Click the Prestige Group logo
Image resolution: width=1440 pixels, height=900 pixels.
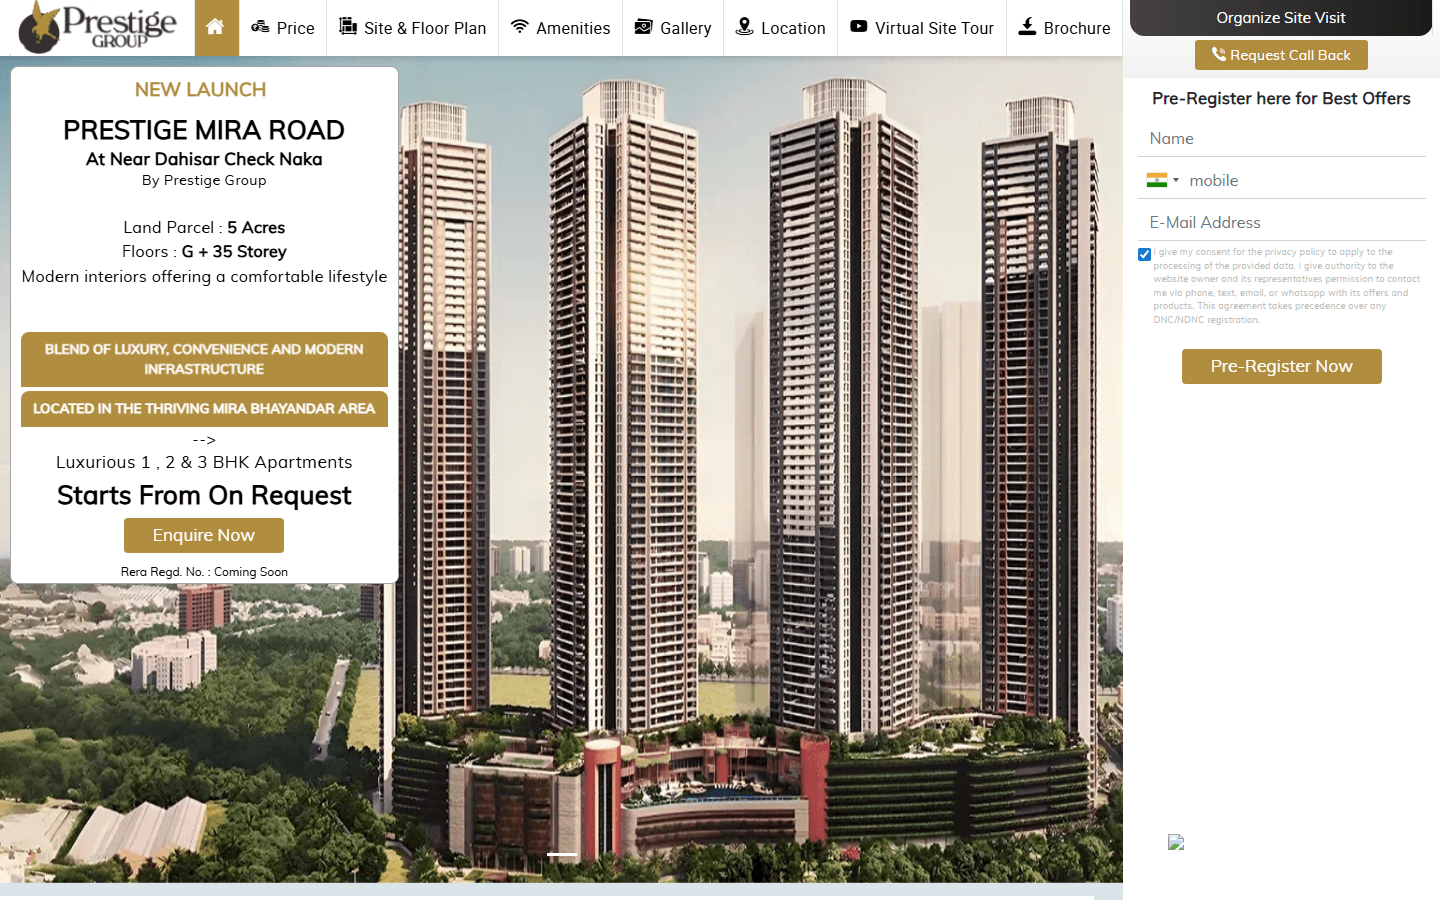tap(97, 27)
